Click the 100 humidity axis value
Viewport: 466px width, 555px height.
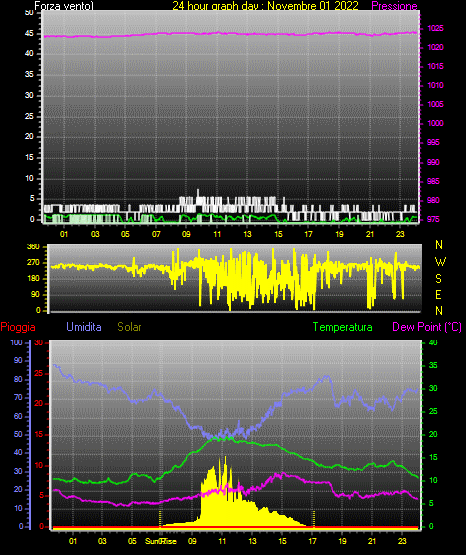(x=16, y=342)
